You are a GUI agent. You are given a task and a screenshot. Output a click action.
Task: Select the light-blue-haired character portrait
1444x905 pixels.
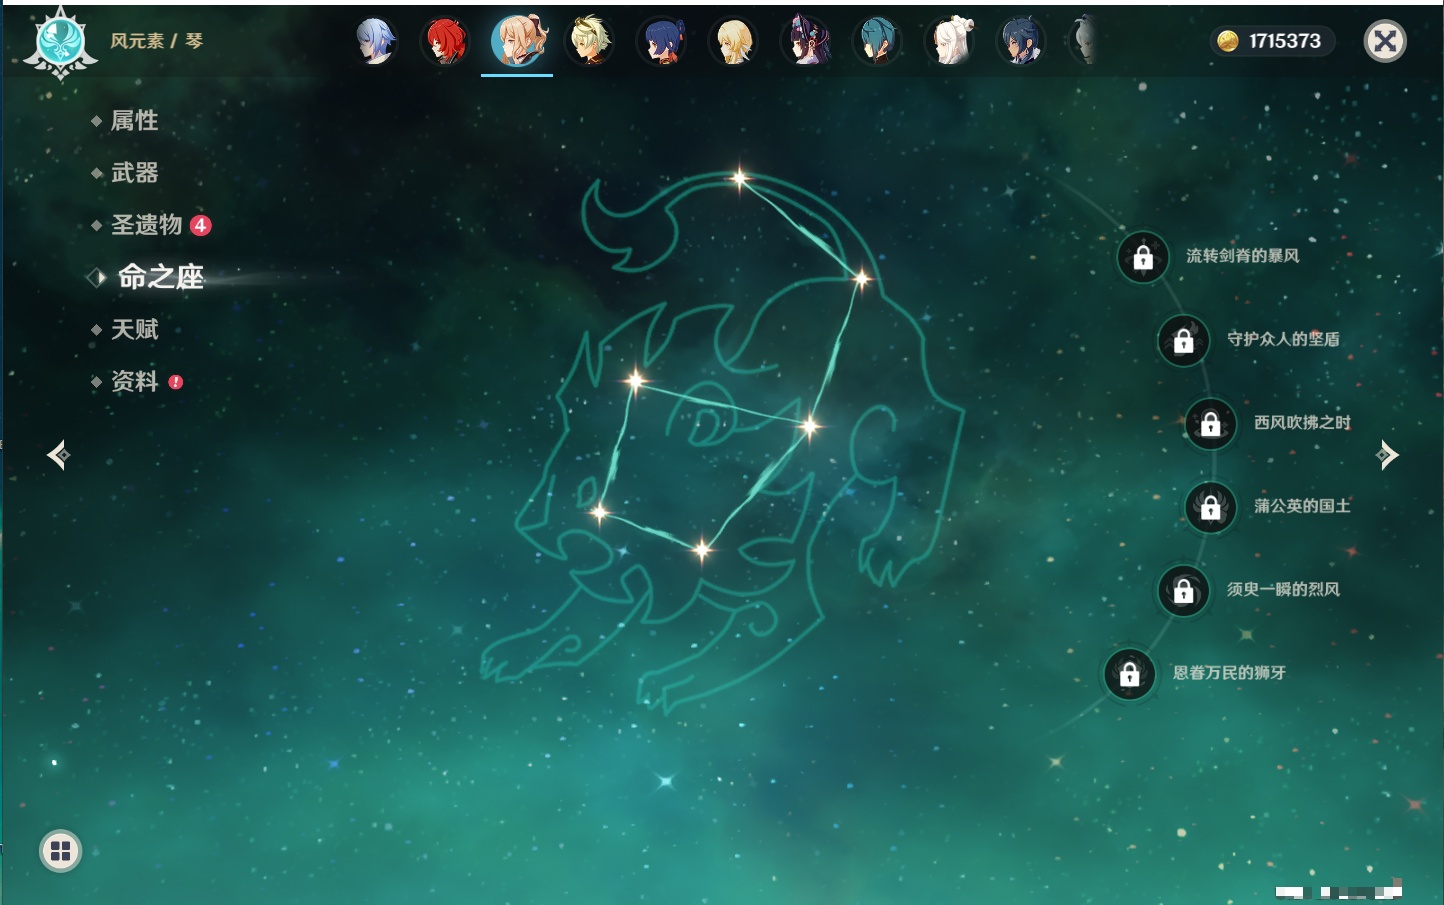point(375,41)
